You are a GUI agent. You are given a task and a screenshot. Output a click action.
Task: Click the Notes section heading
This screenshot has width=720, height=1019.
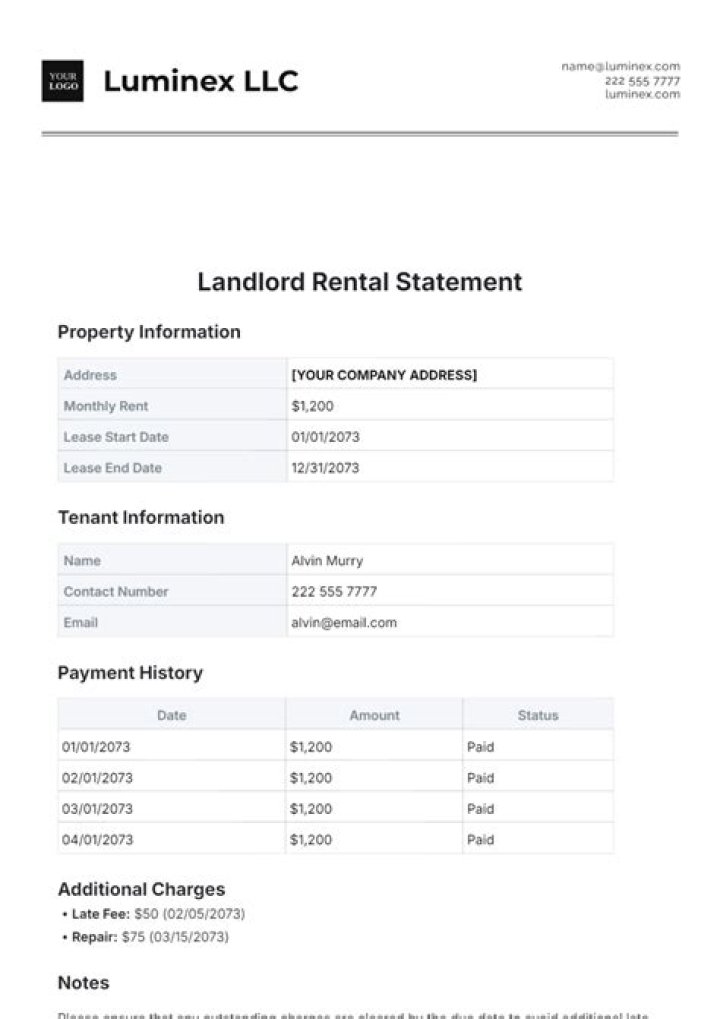[x=83, y=983]
